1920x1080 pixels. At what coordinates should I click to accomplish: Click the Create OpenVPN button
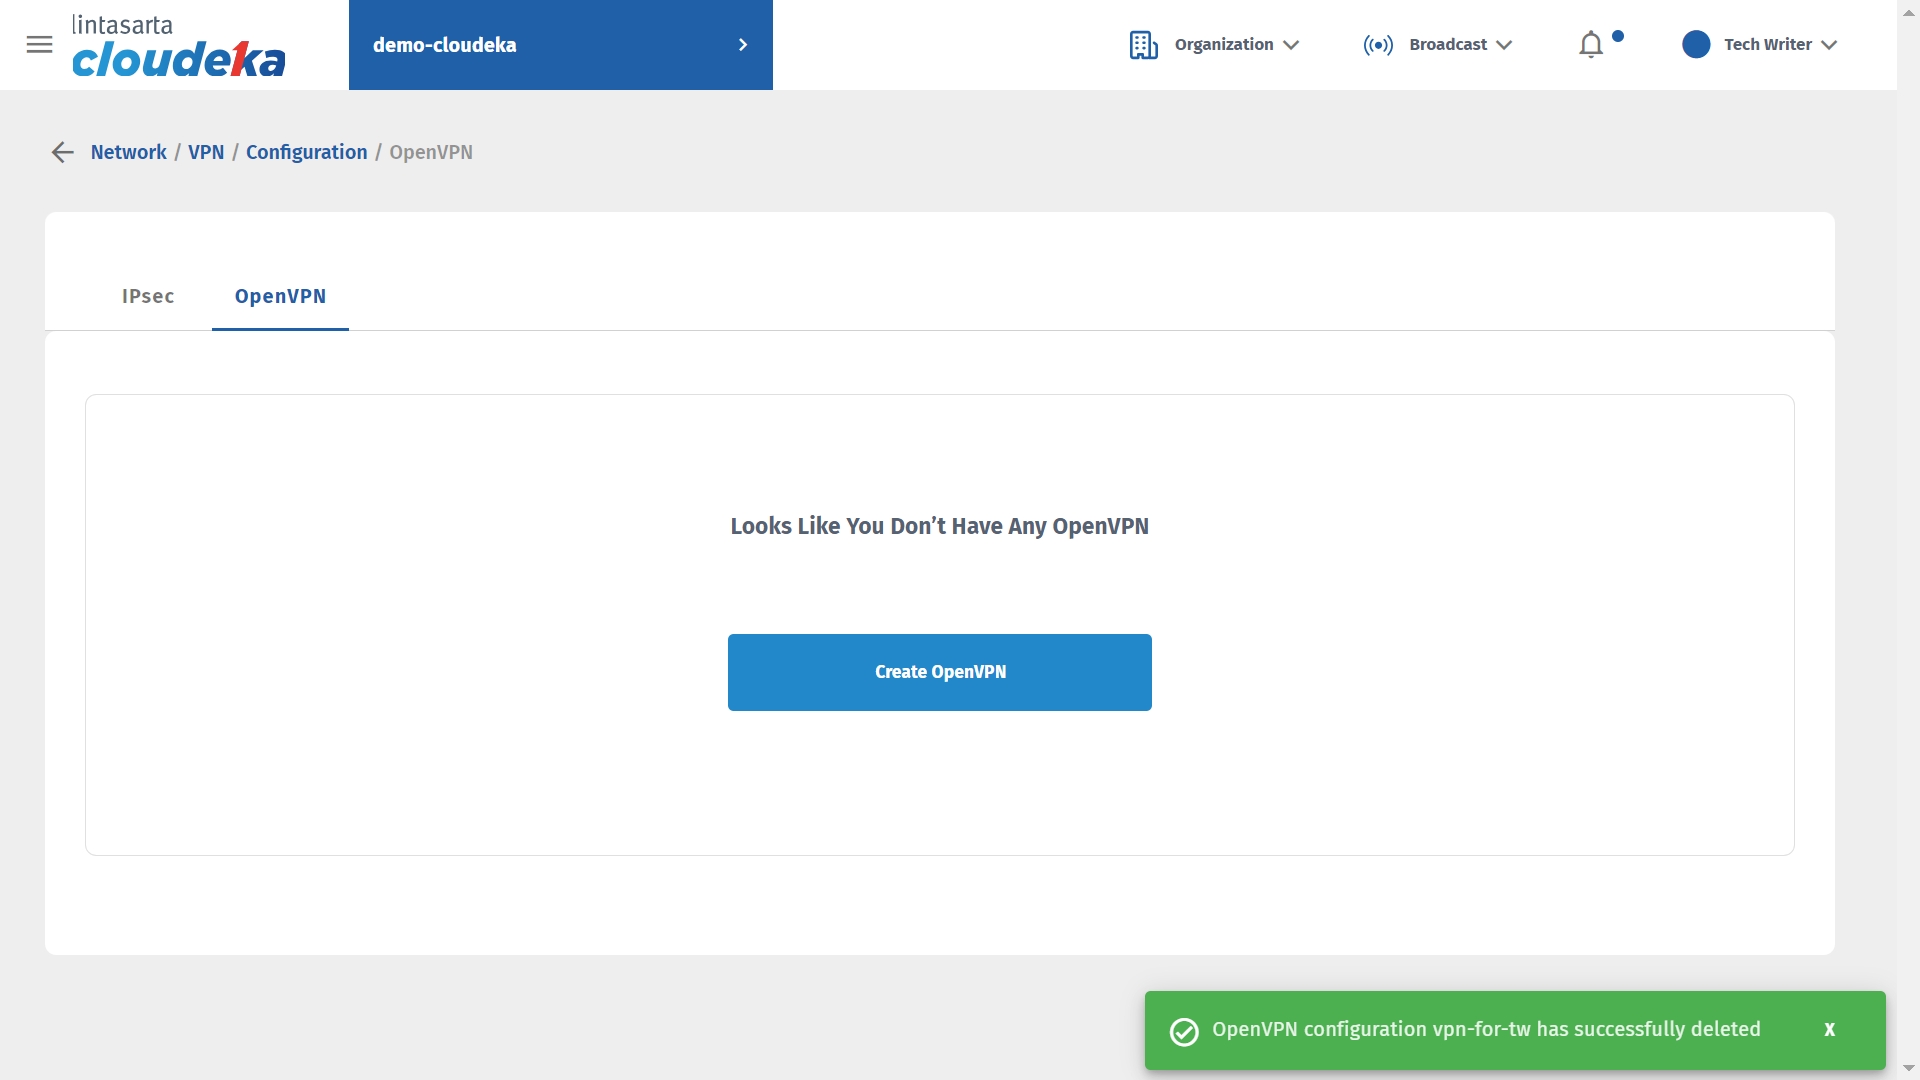[939, 672]
